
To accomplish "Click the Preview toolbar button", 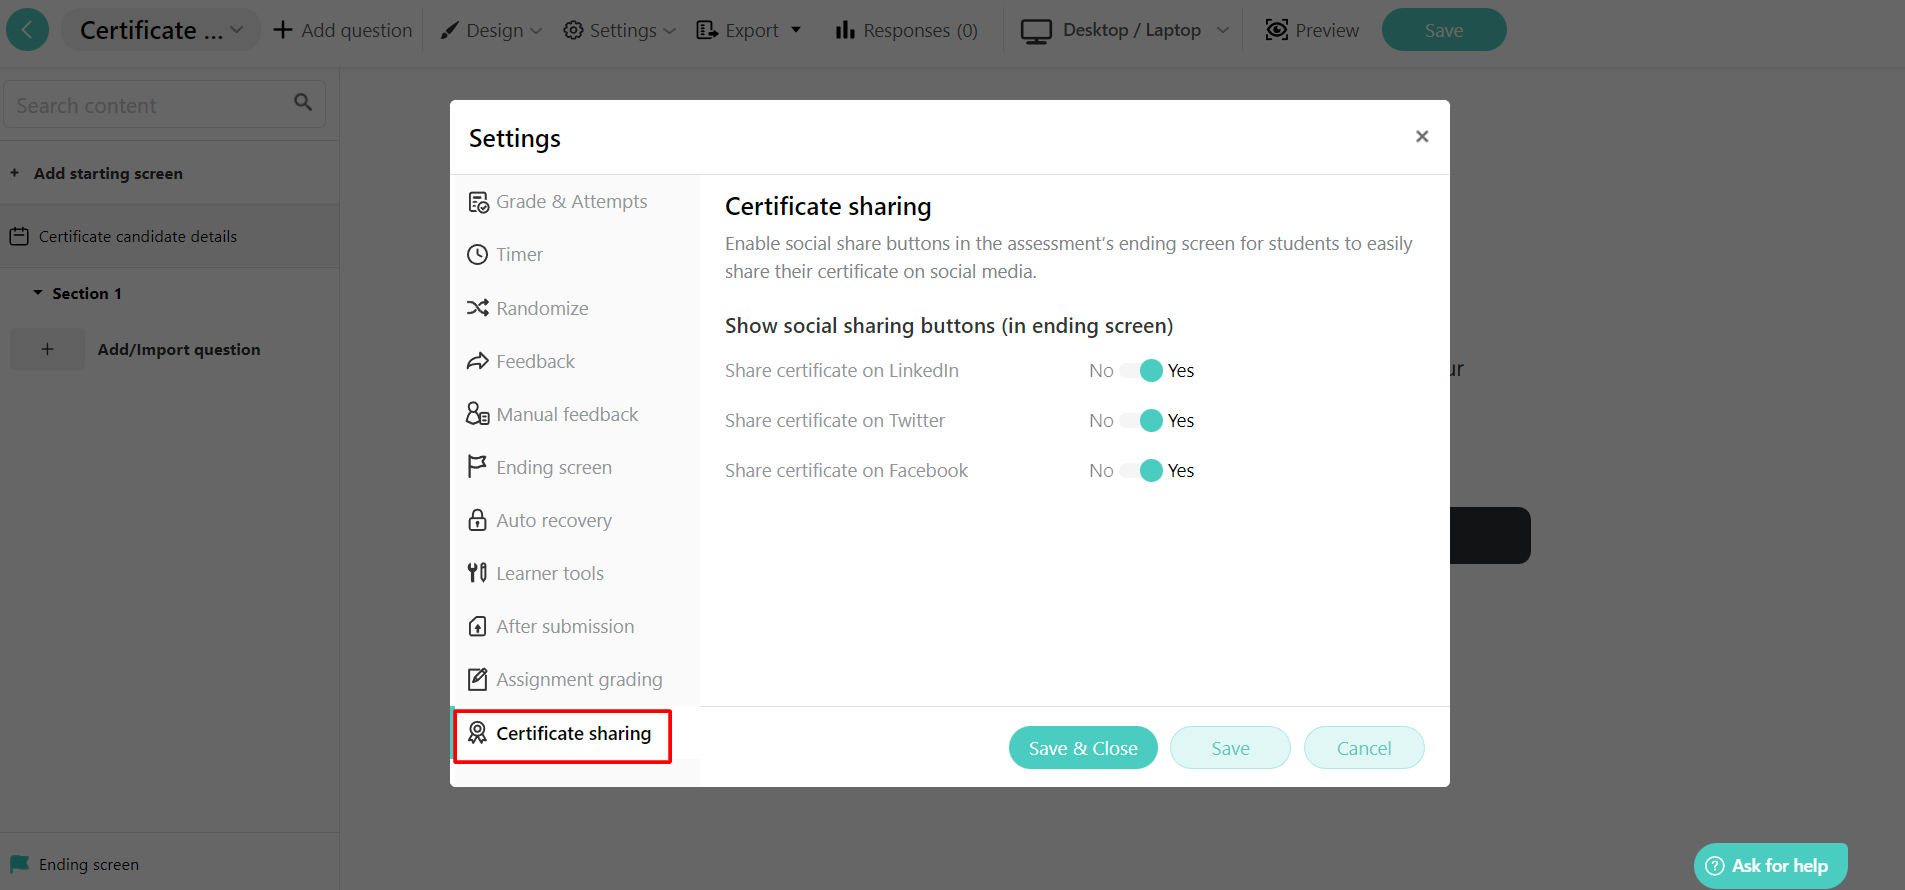I will [1312, 30].
